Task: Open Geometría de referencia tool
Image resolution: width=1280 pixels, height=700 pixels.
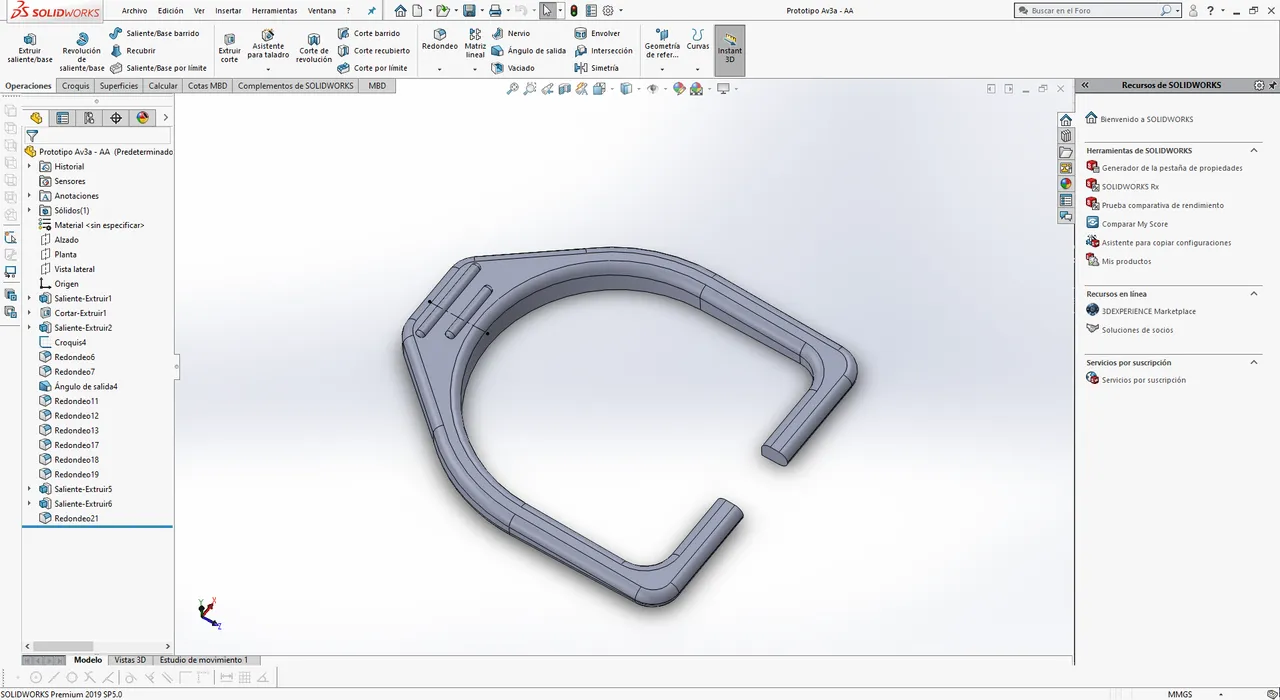Action: 662,43
